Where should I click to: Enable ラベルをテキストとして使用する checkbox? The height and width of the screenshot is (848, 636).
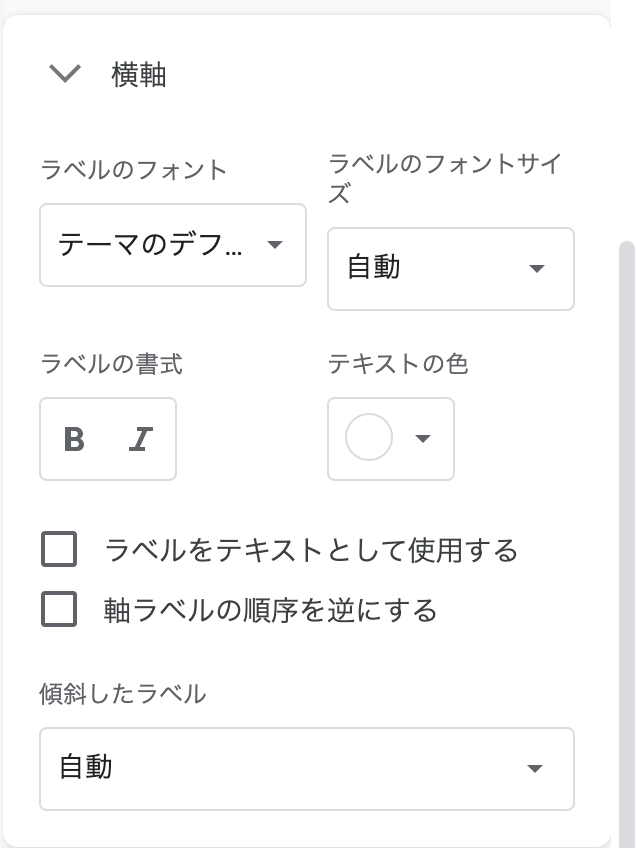(59, 550)
